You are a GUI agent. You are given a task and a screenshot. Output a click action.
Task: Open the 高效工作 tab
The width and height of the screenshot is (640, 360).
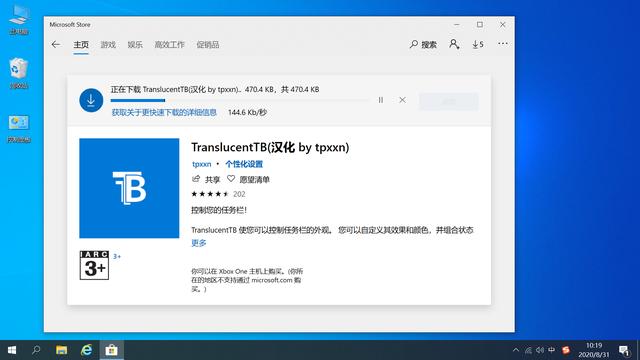(x=169, y=44)
